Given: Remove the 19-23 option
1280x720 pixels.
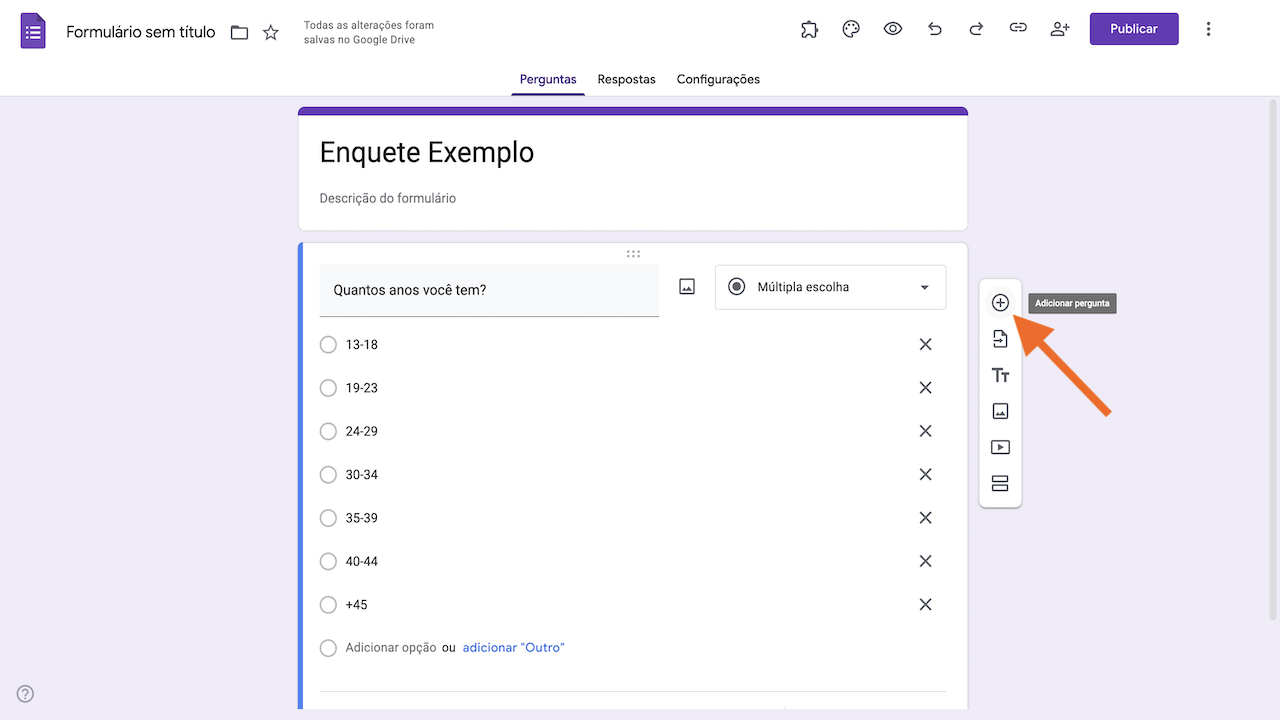Looking at the screenshot, I should point(925,388).
